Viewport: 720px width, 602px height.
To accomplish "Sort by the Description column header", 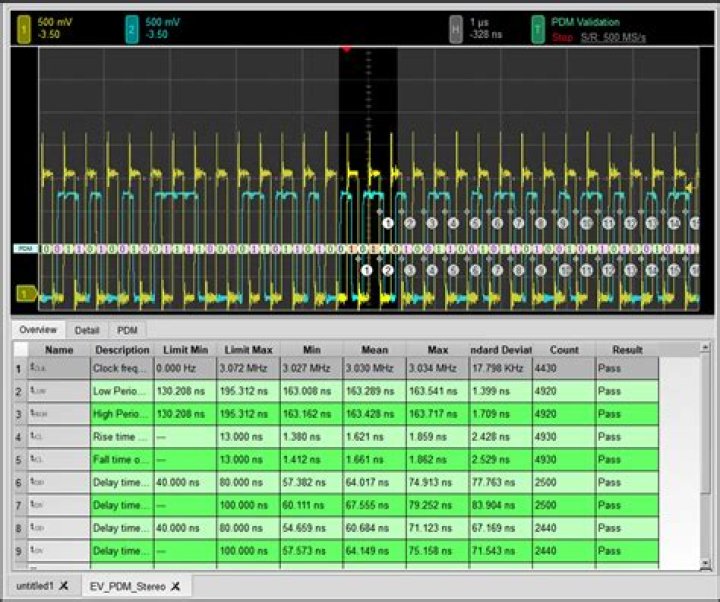I will (122, 350).
